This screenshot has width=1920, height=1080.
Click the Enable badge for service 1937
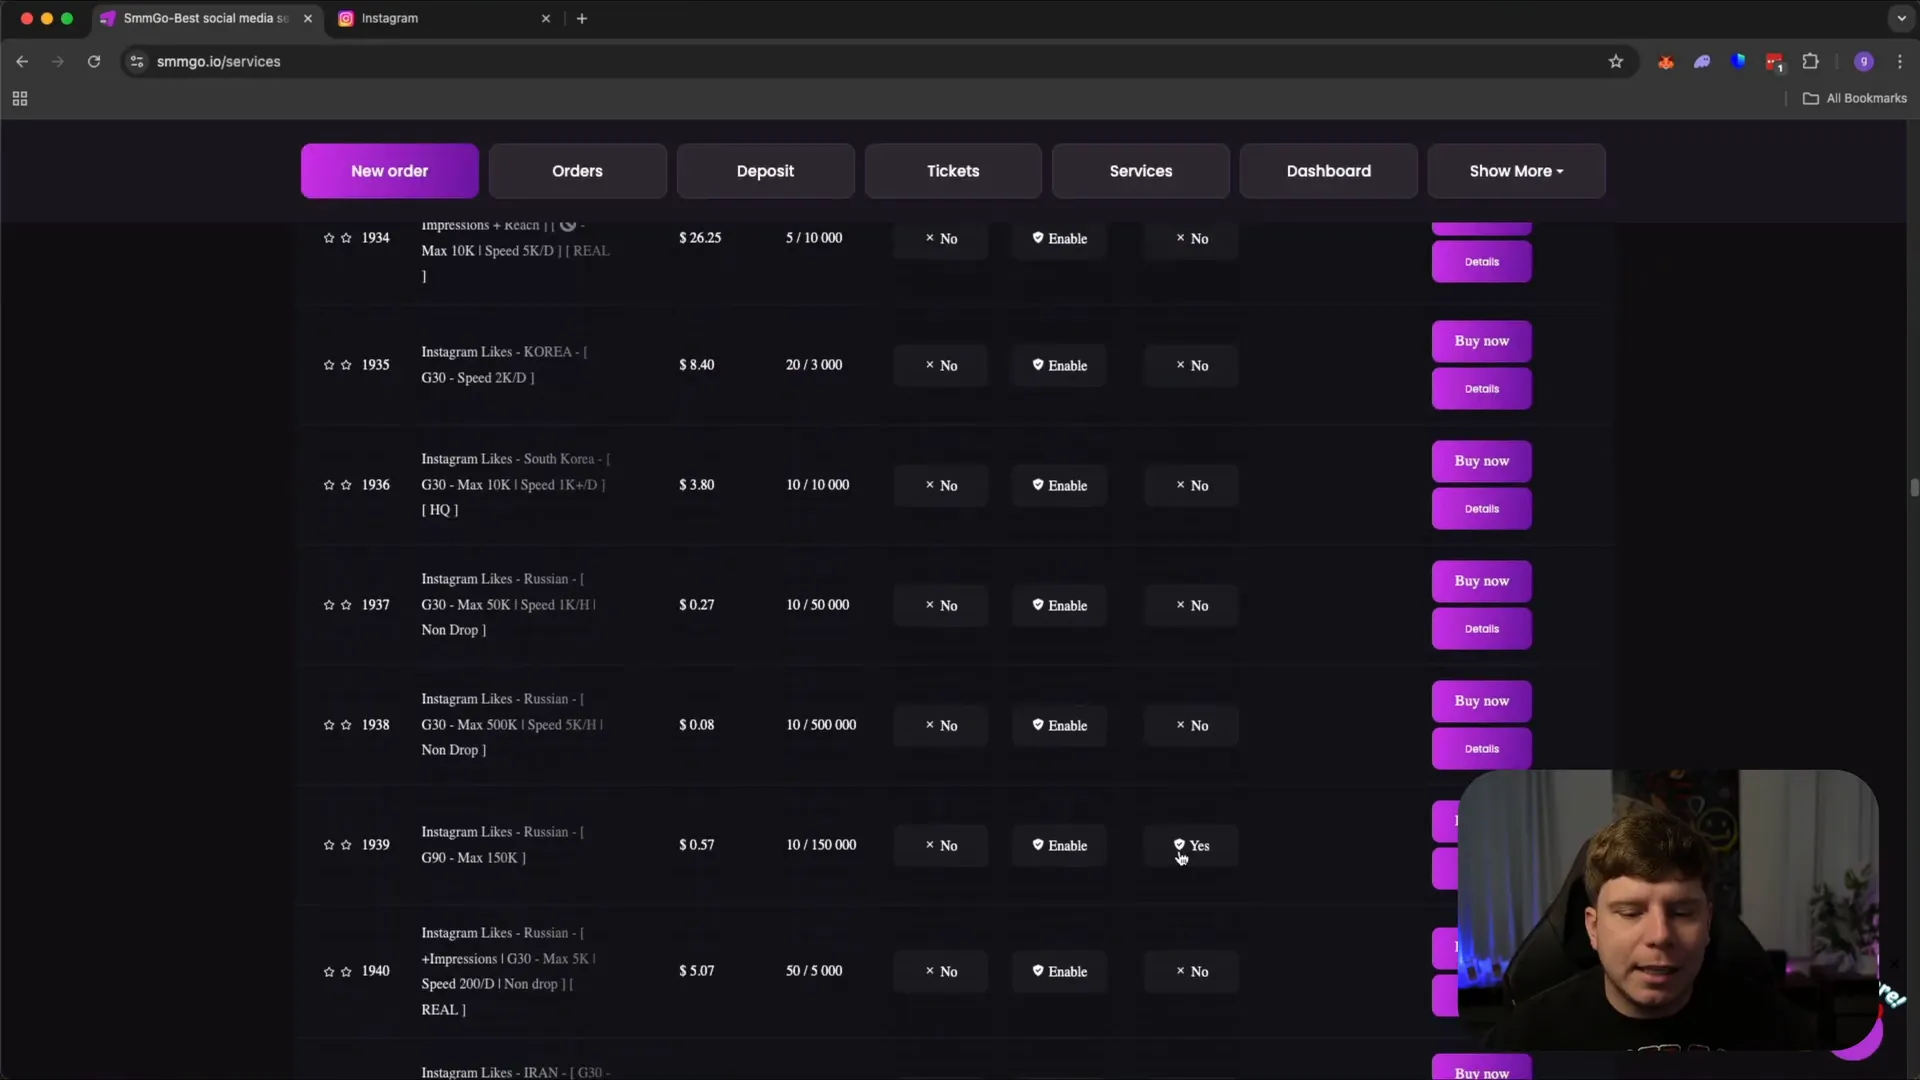tap(1059, 606)
